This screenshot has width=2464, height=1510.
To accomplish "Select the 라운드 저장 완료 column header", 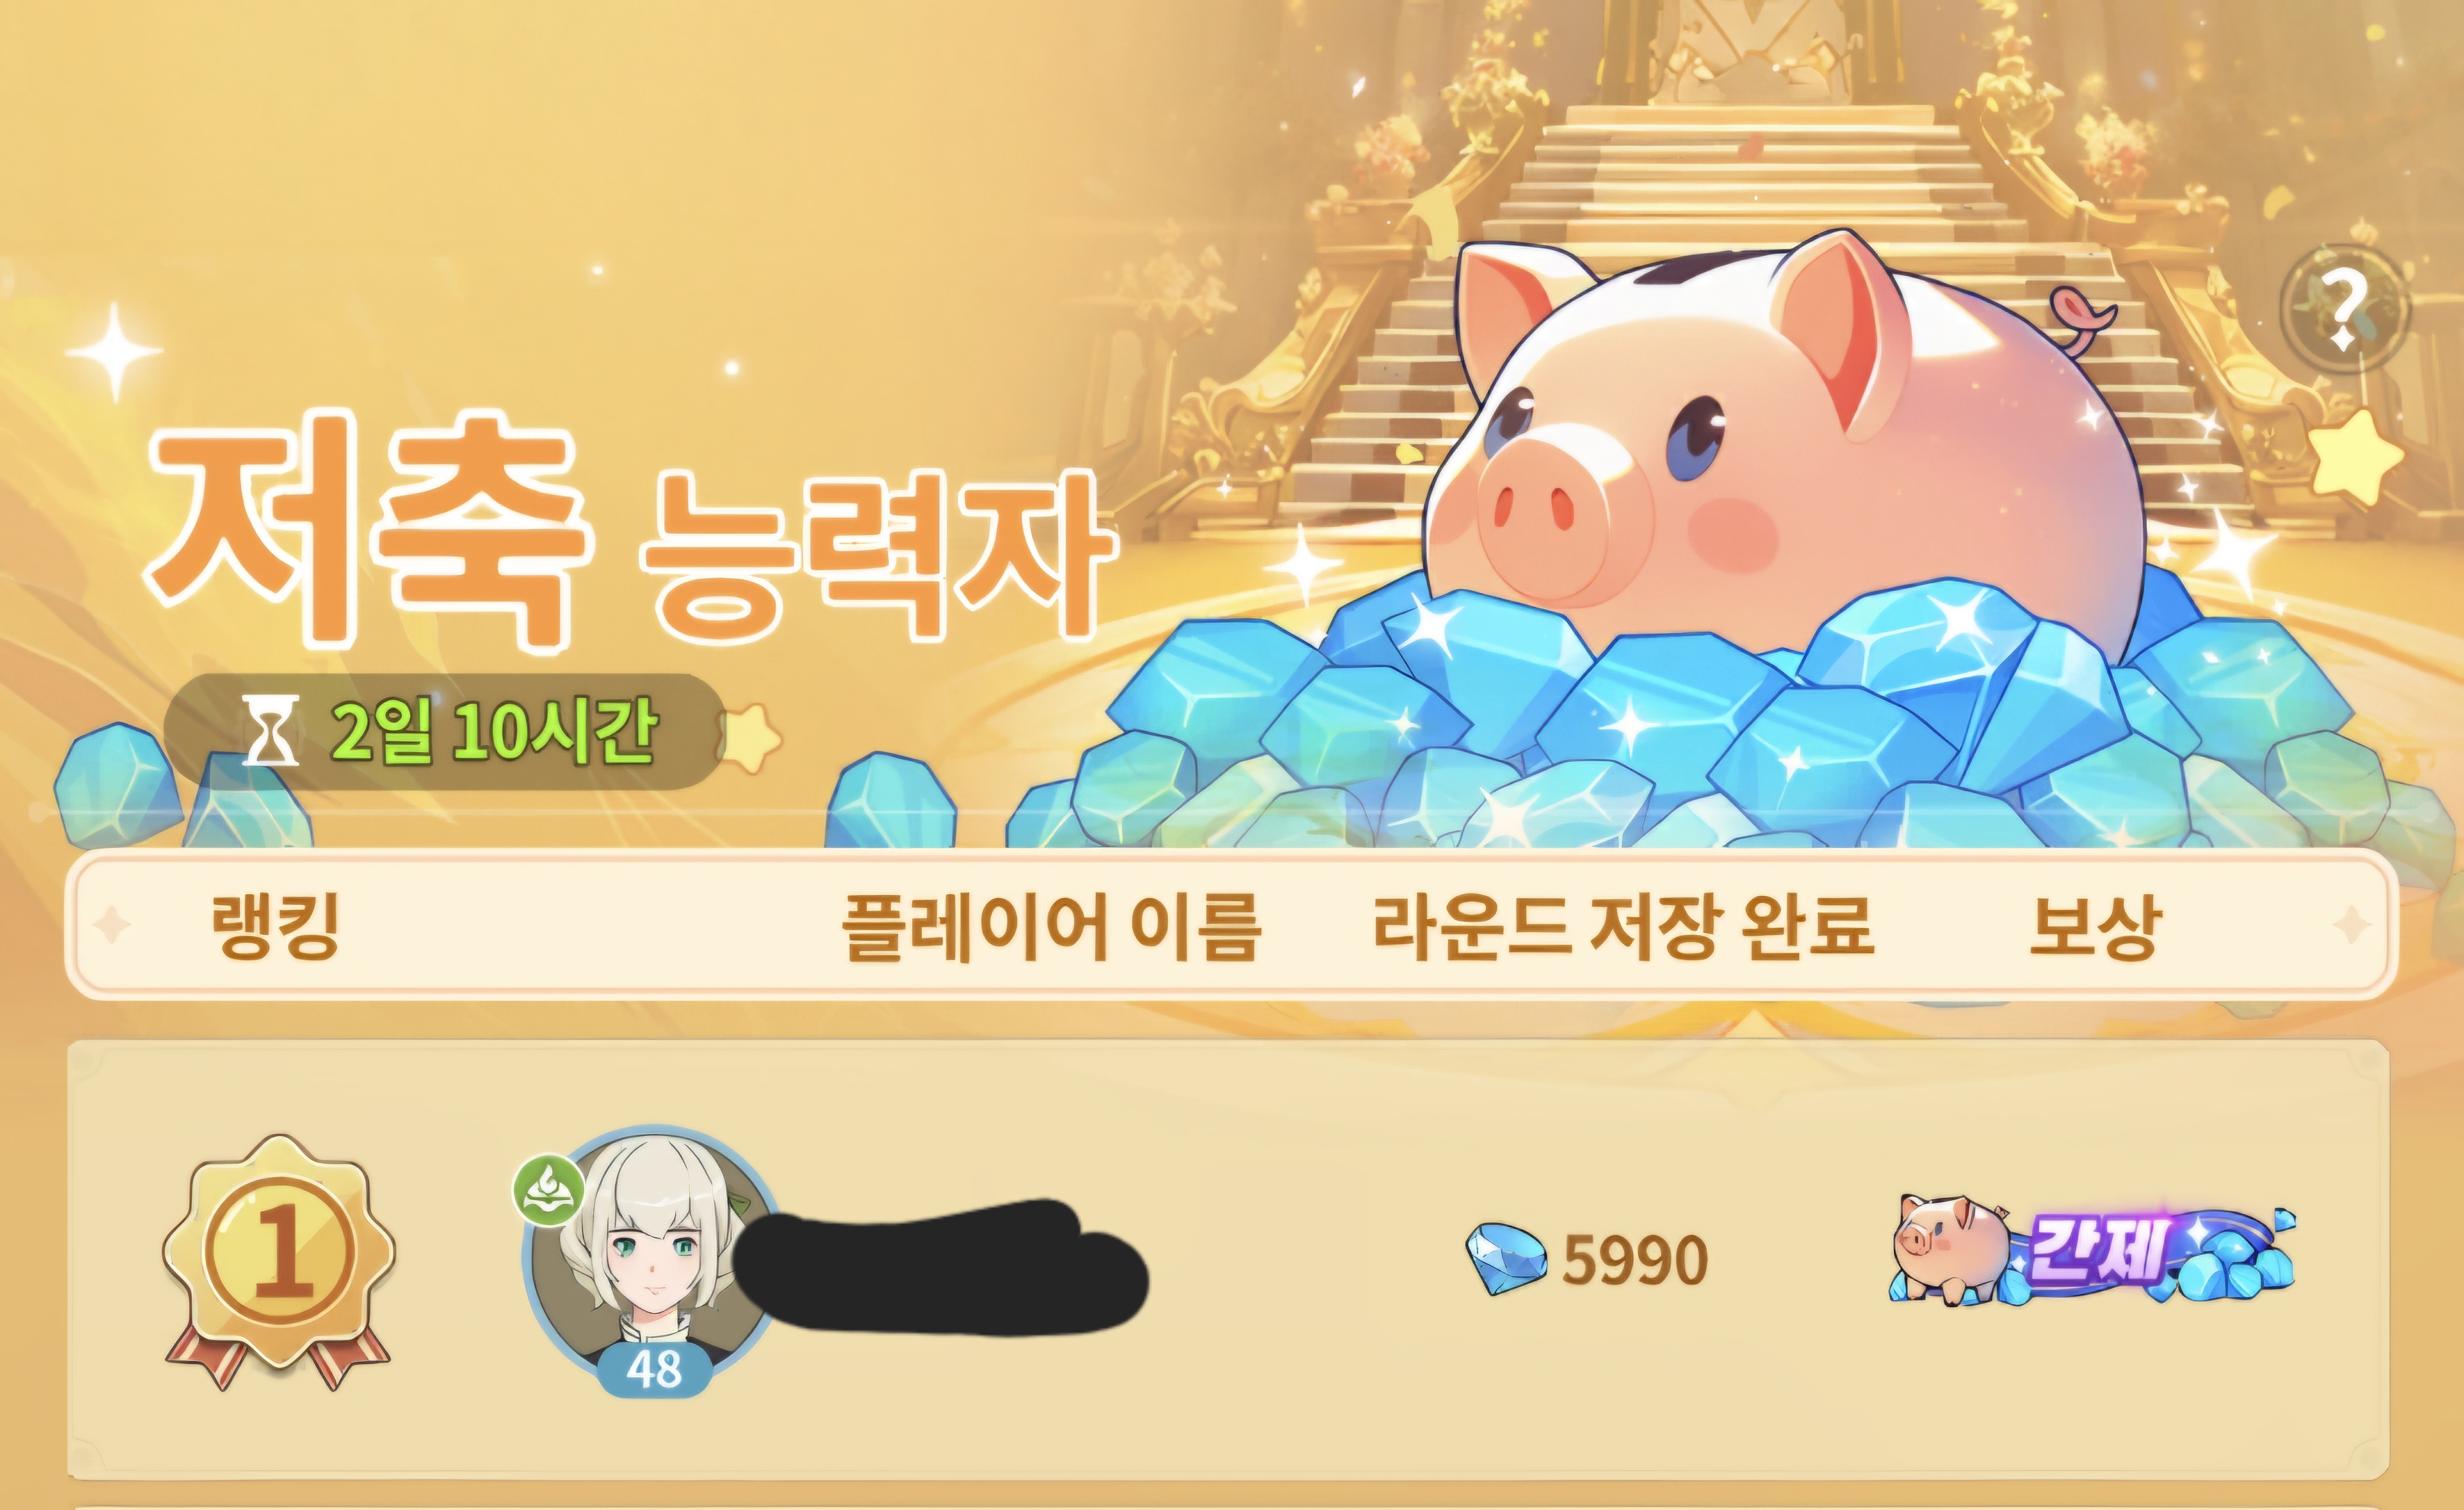I will point(1623,925).
